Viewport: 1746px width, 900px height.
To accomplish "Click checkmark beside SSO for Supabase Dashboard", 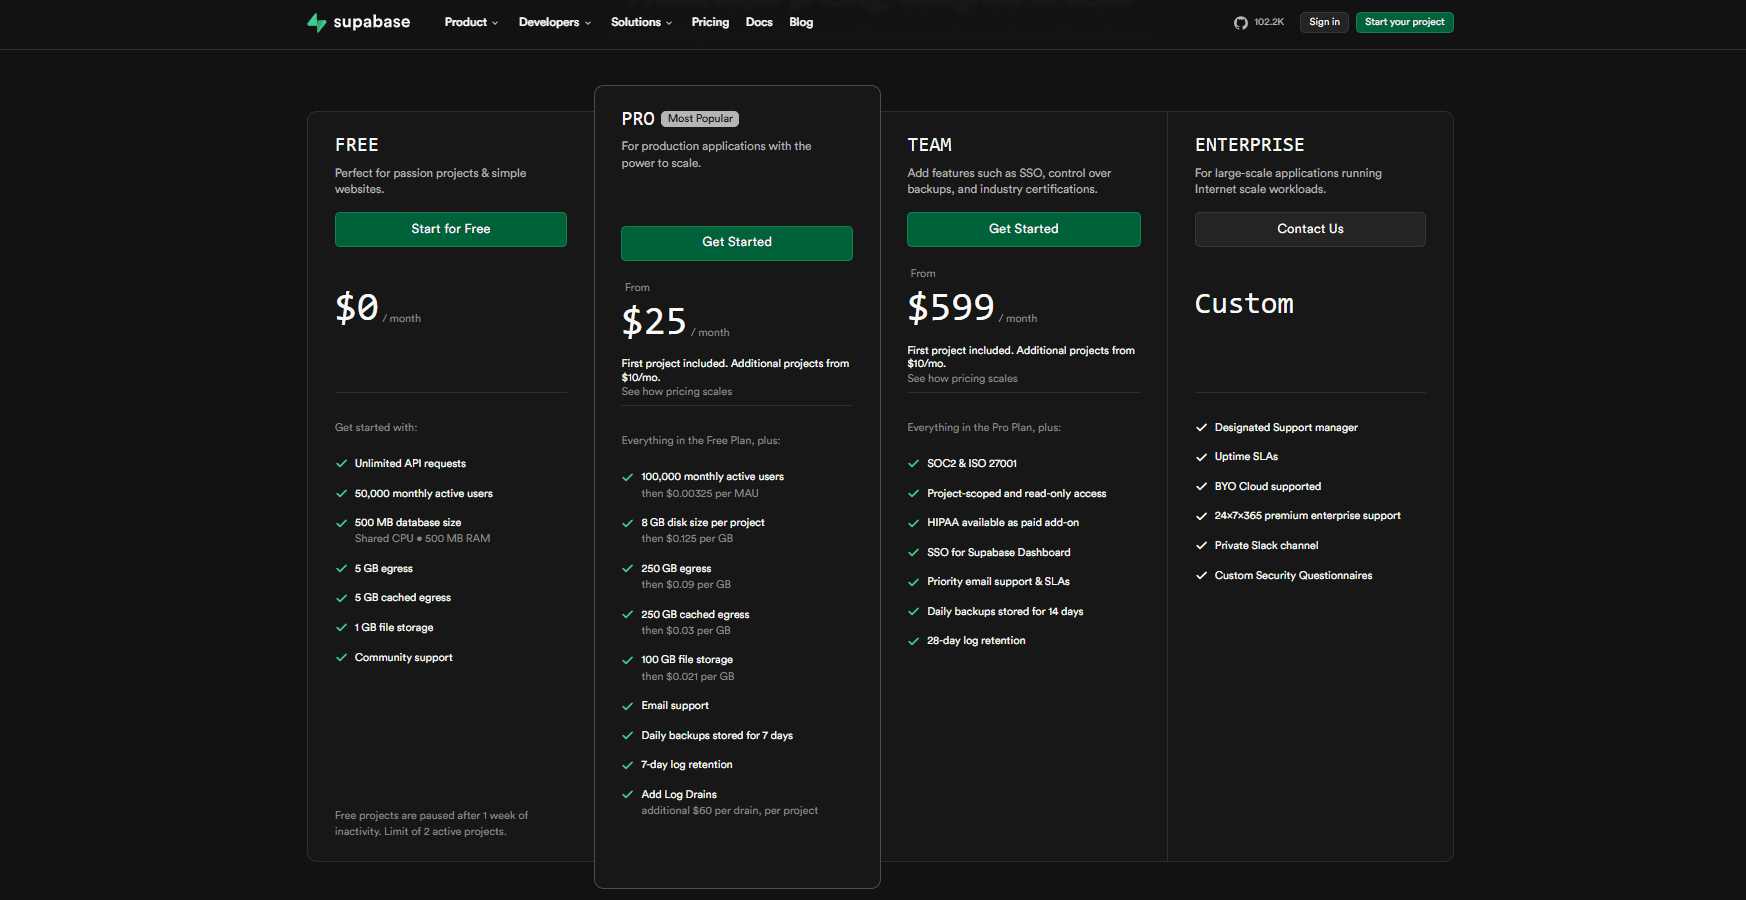I will (x=913, y=553).
